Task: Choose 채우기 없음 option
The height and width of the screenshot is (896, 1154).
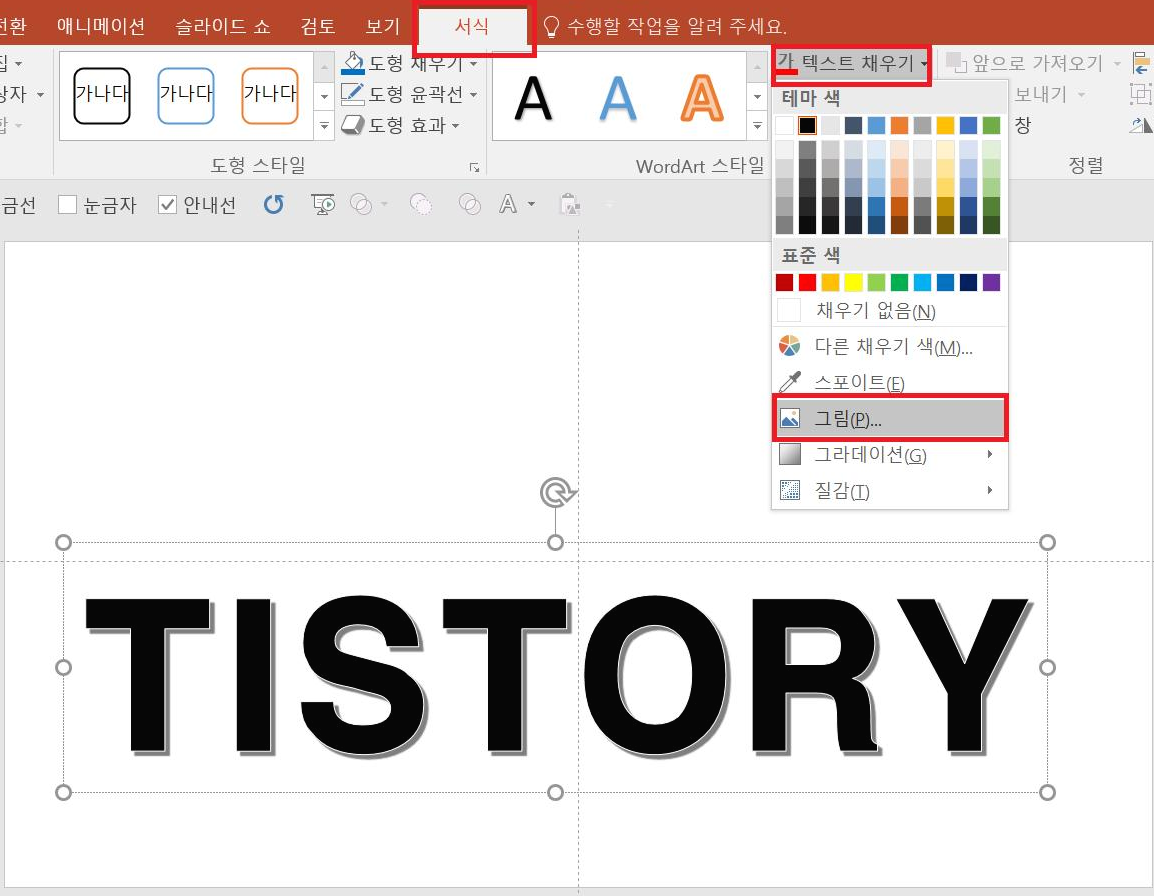Action: pos(890,311)
